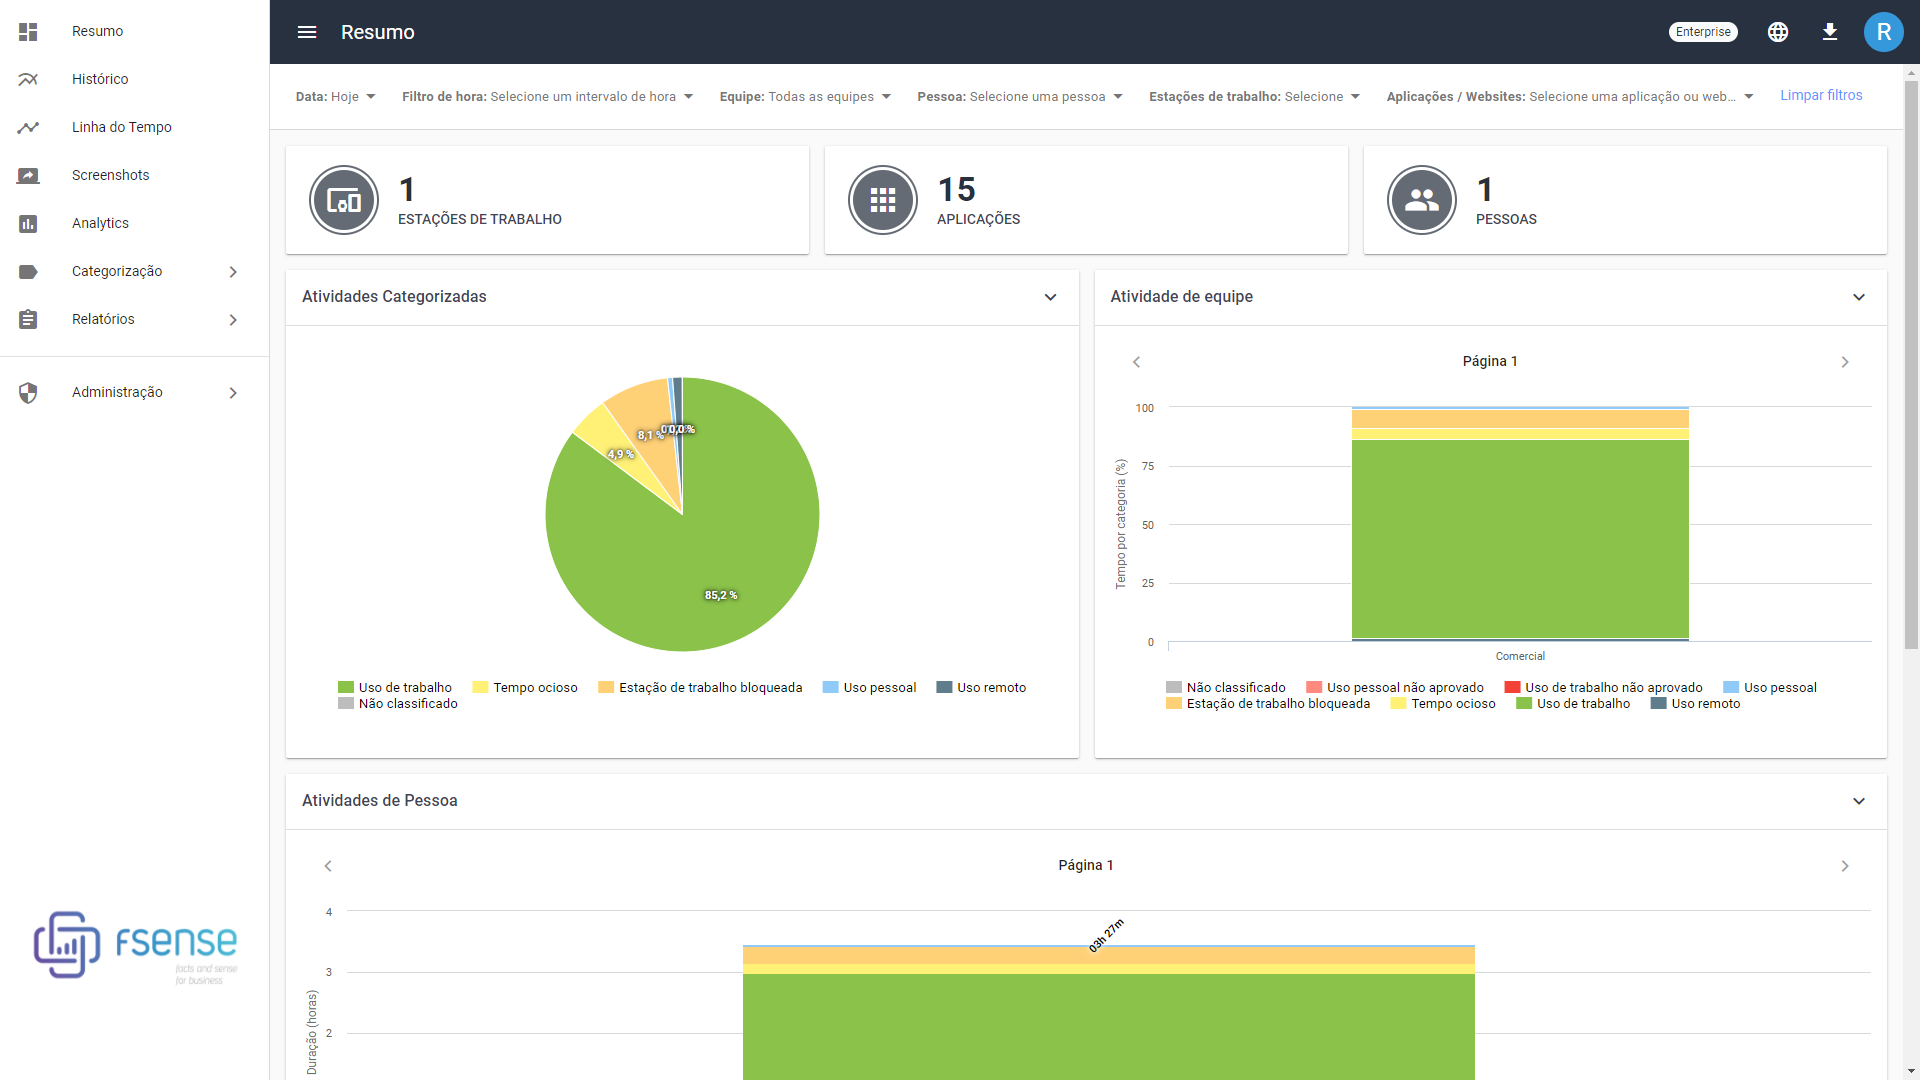Go to next page of Atividades de Pessoa
The width and height of the screenshot is (1920, 1080).
tap(1847, 866)
